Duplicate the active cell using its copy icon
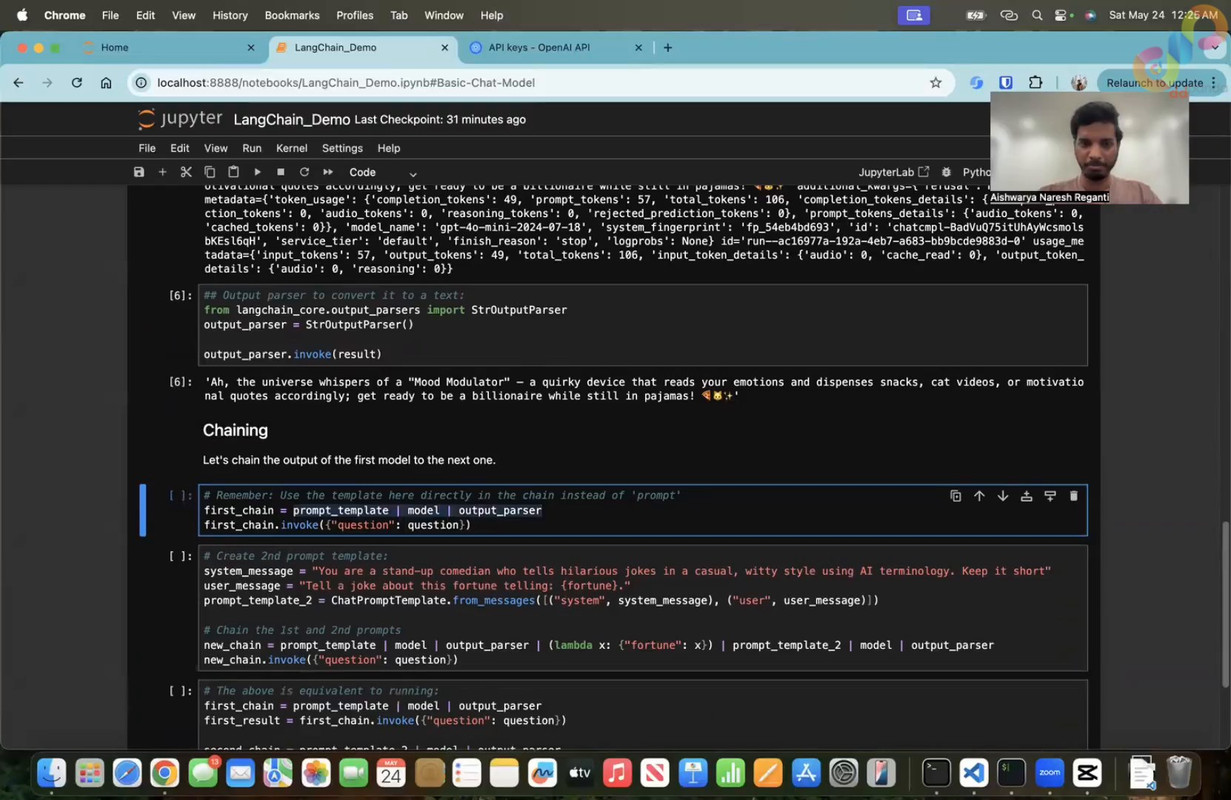 [955, 496]
